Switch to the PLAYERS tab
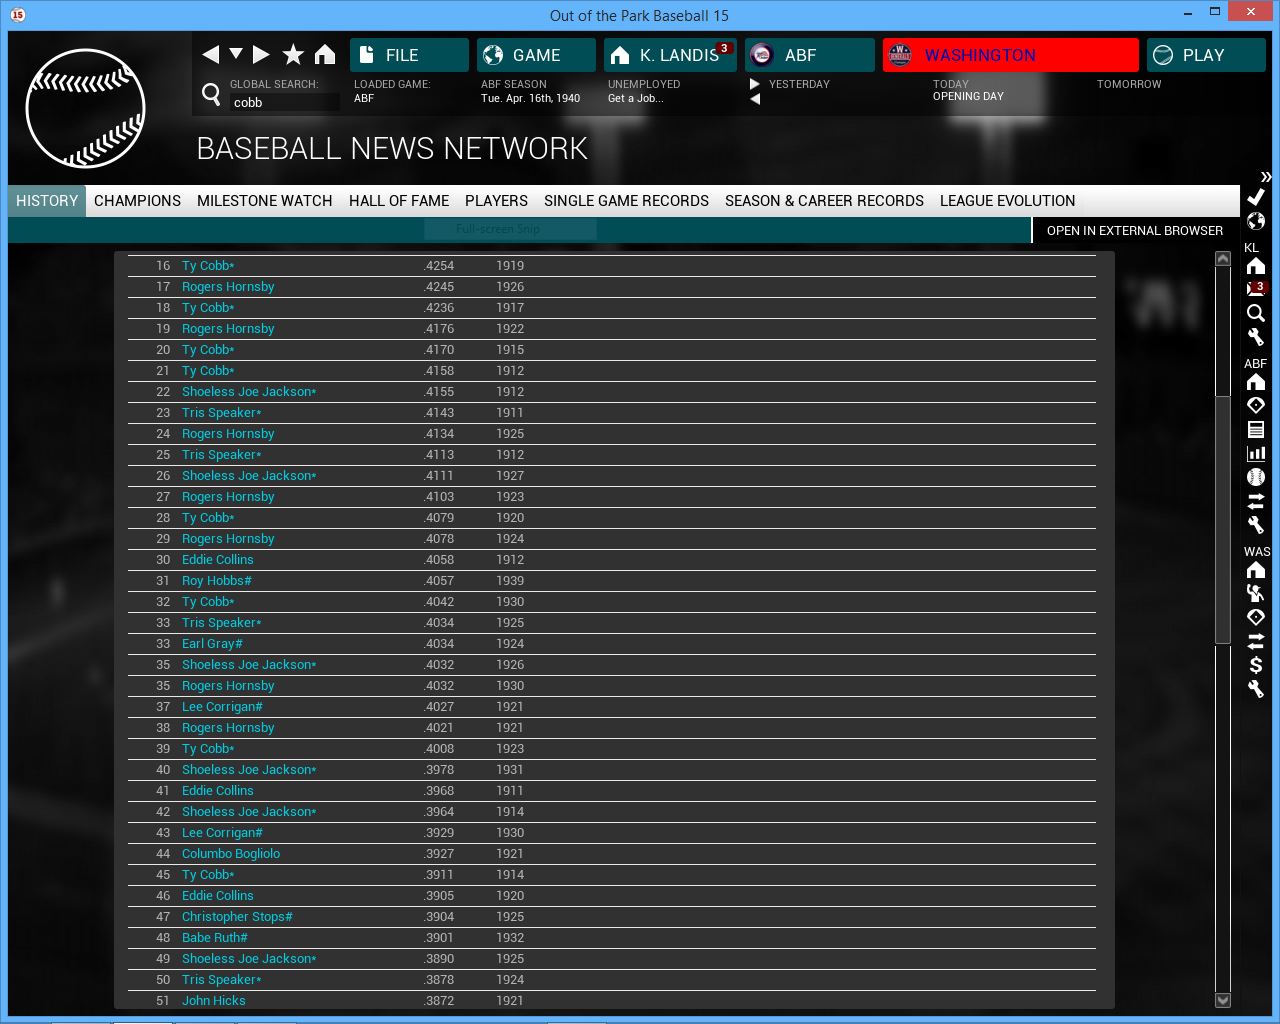 (x=496, y=200)
